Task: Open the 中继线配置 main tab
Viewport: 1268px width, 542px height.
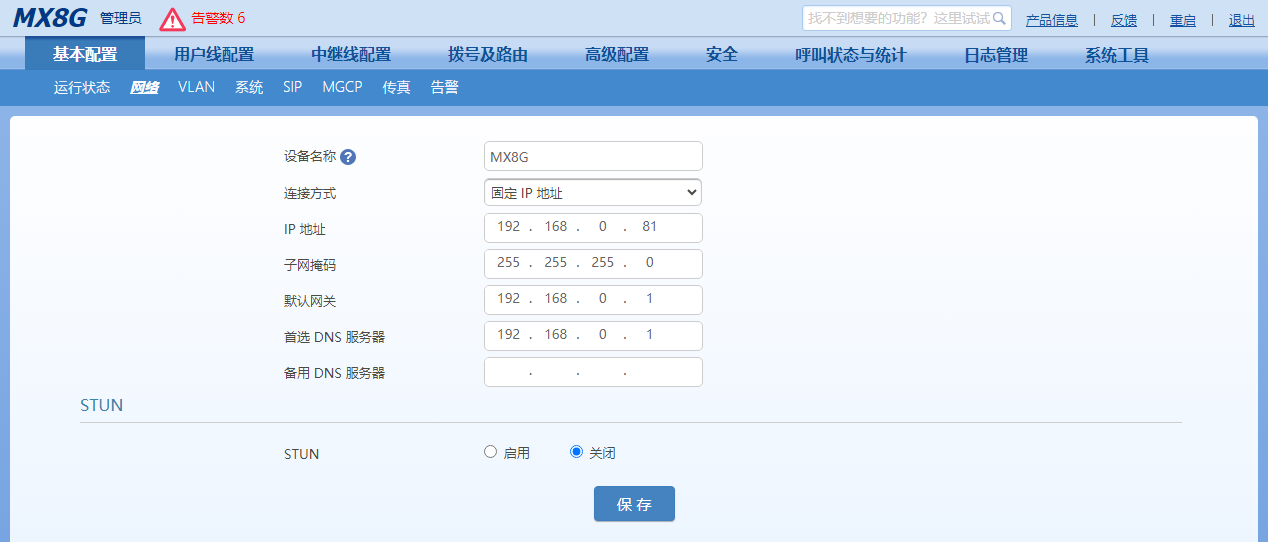Action: pyautogui.click(x=351, y=55)
